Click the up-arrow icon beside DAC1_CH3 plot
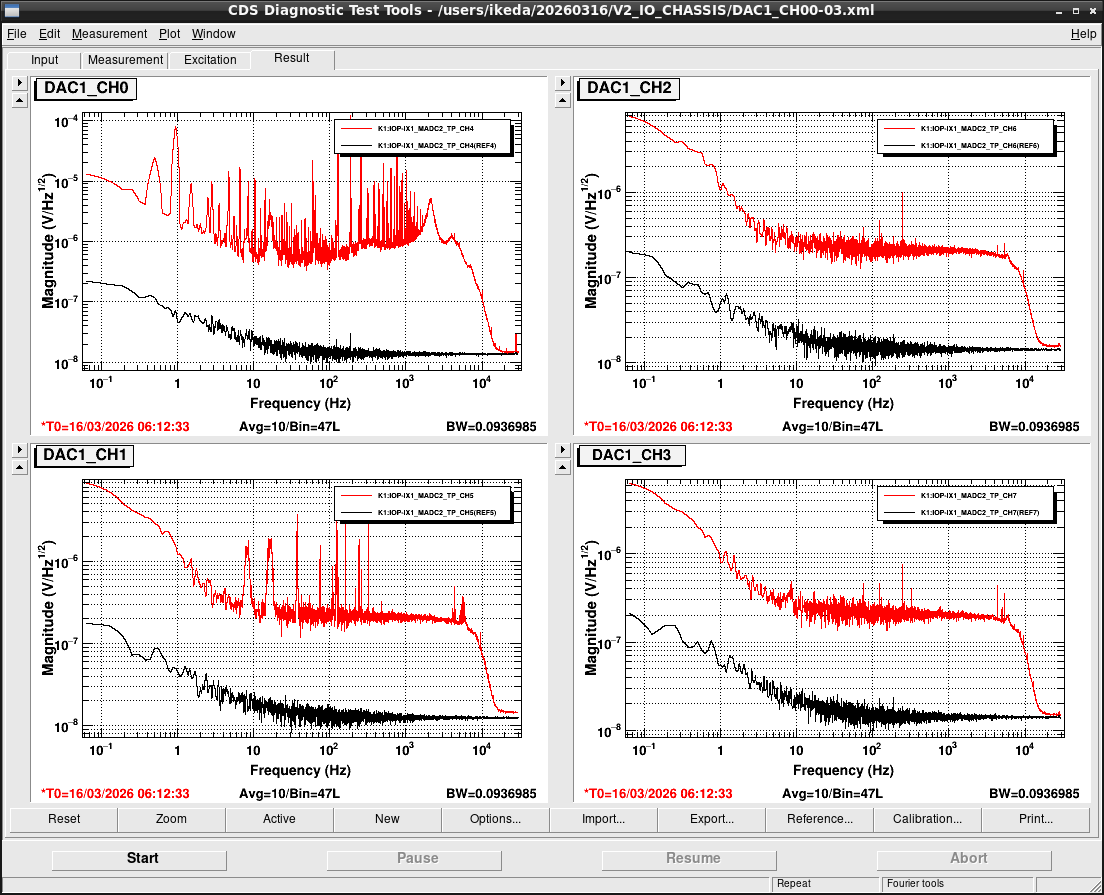The image size is (1104, 895). click(563, 468)
